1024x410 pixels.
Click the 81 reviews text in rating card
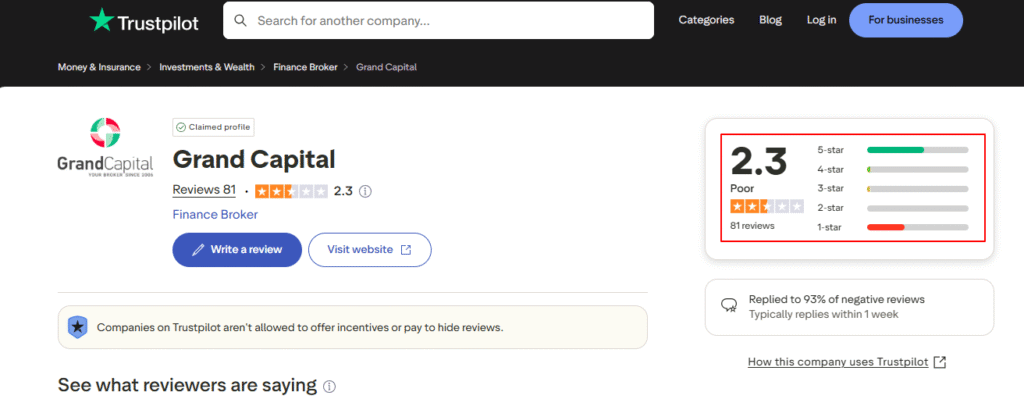point(752,226)
